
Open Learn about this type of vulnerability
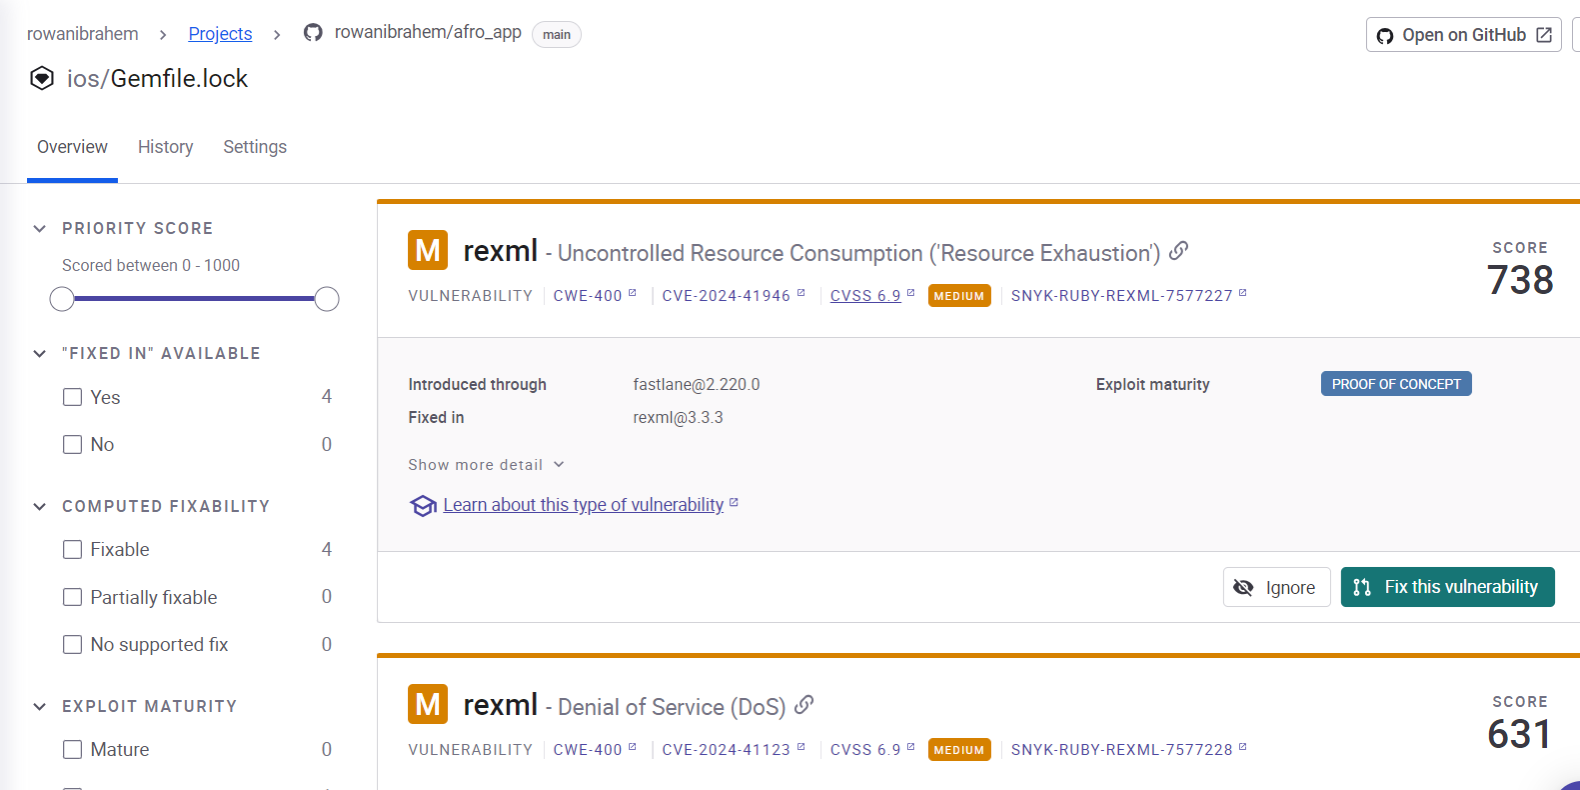tap(583, 505)
